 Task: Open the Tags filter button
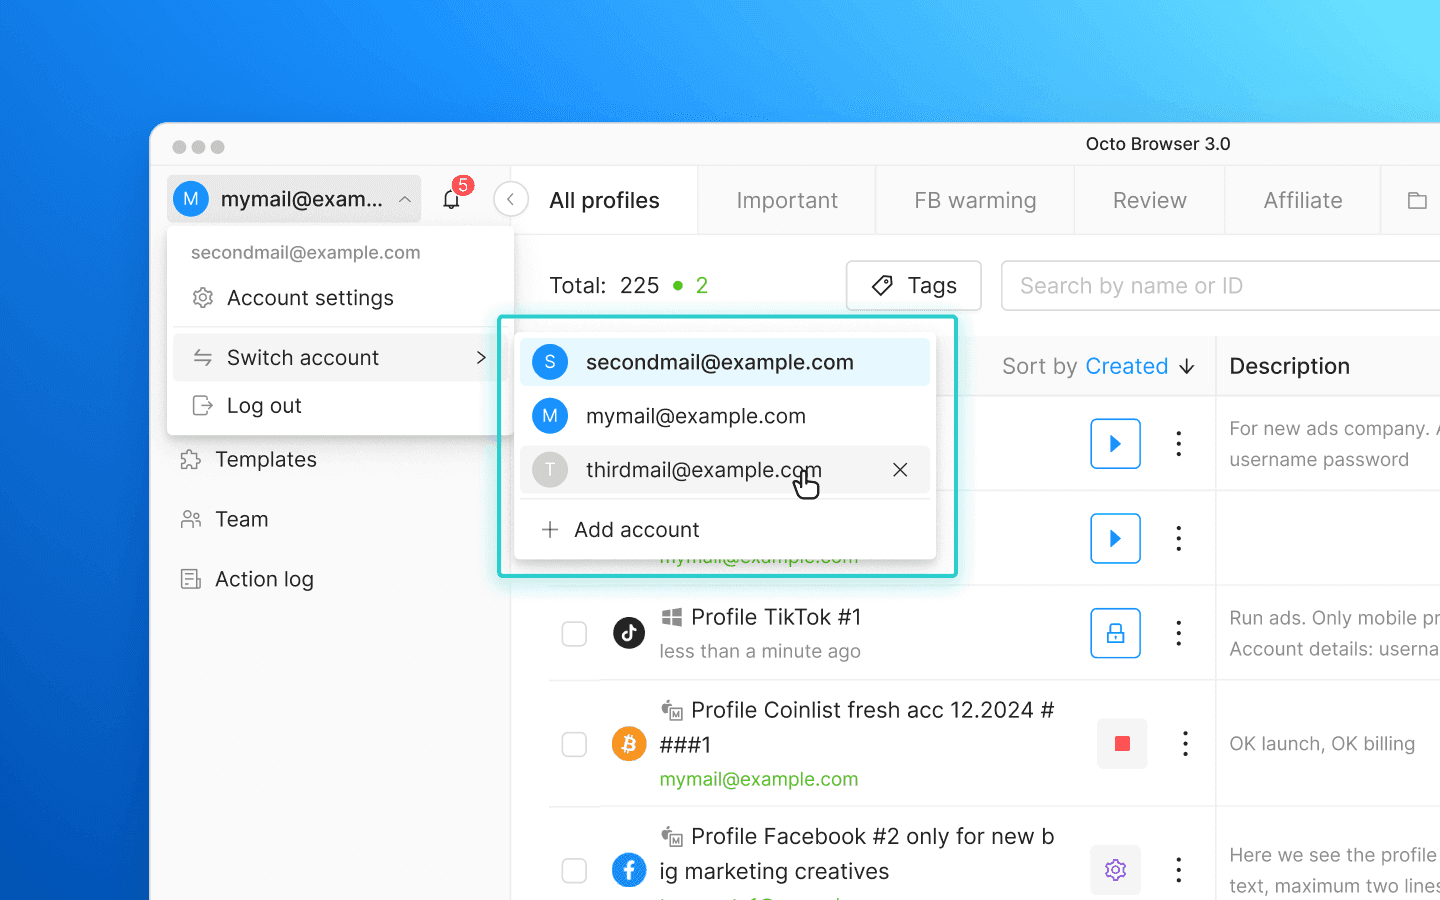[x=914, y=286]
